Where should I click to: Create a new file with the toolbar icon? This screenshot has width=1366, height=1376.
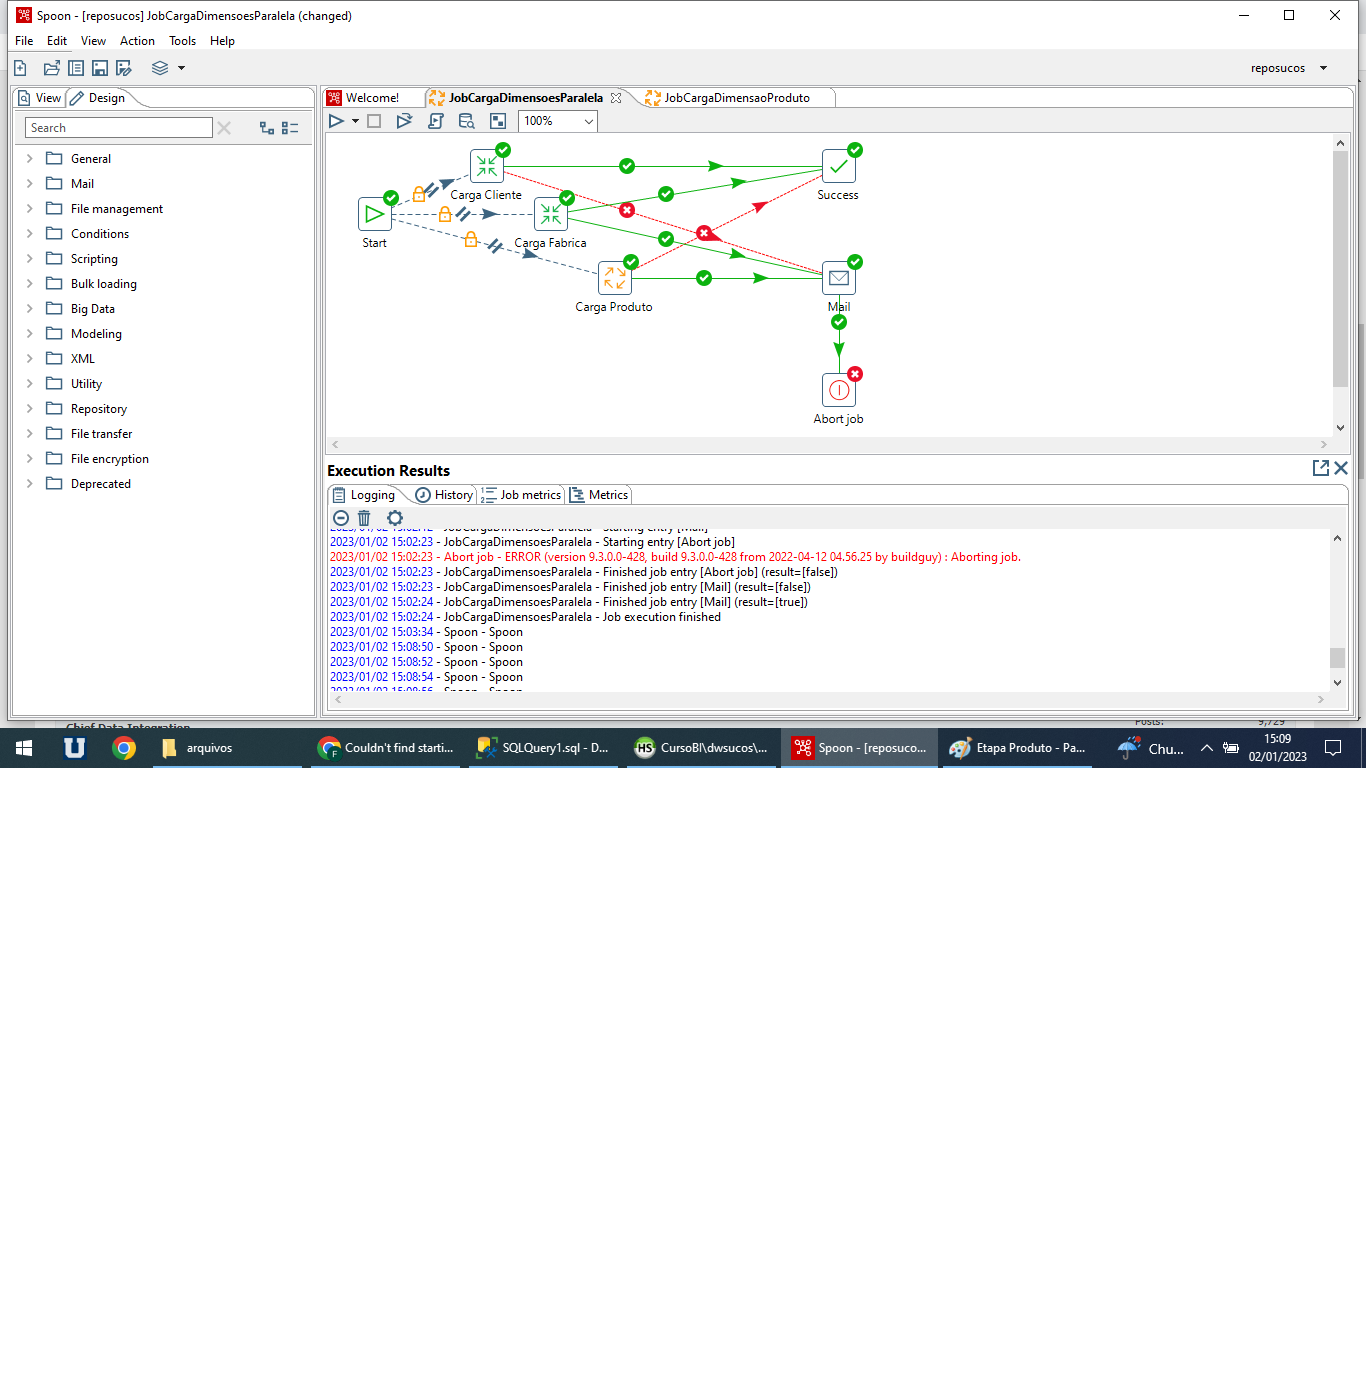tap(20, 68)
